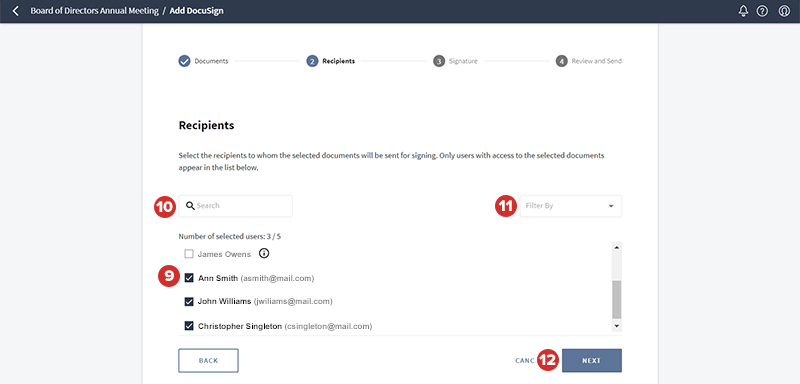
Task: Open the Filter By dropdown
Action: coord(570,206)
